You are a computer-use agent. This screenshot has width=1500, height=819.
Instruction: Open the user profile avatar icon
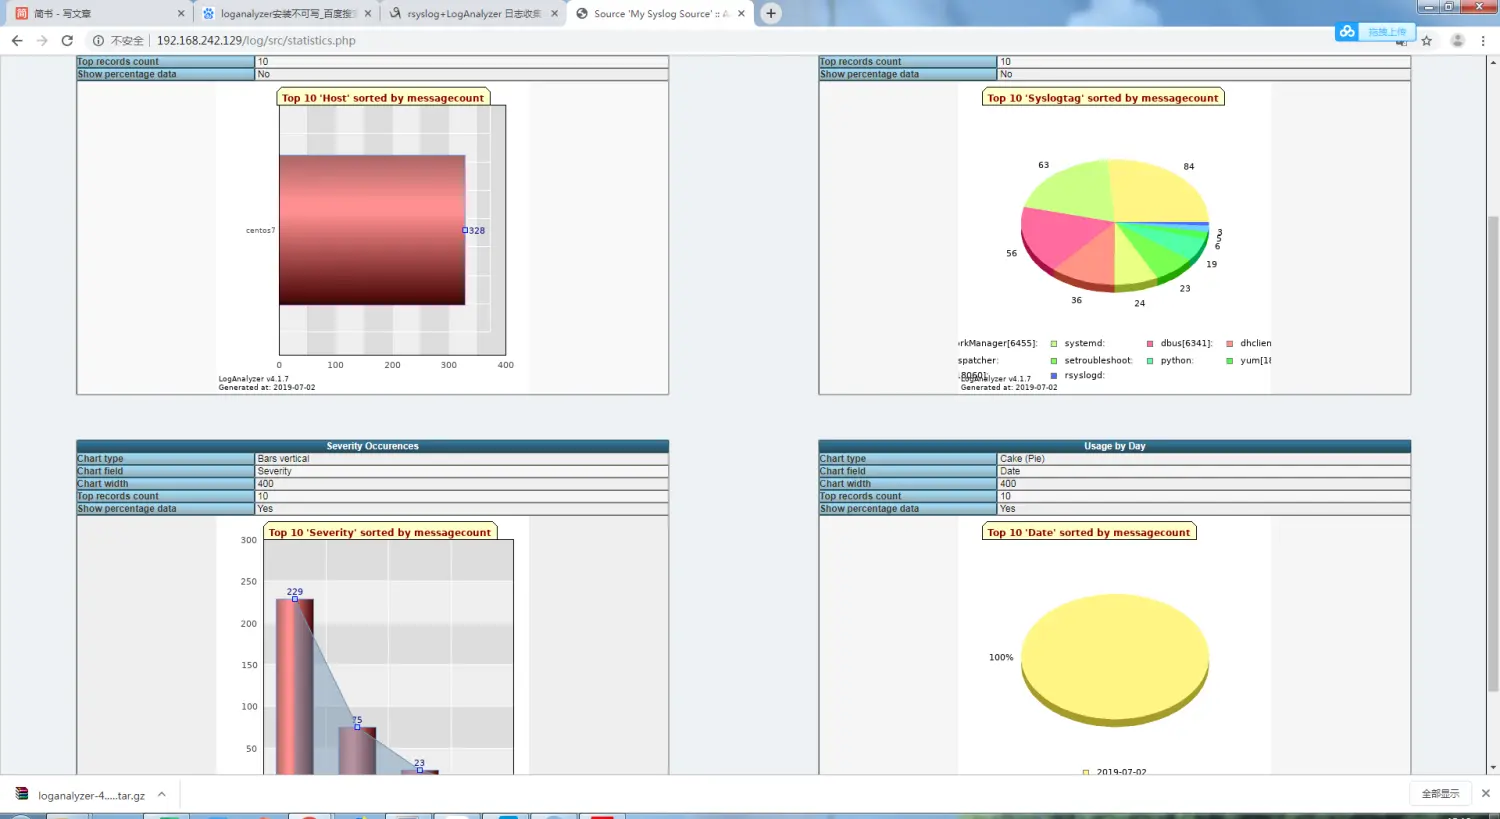(1457, 41)
